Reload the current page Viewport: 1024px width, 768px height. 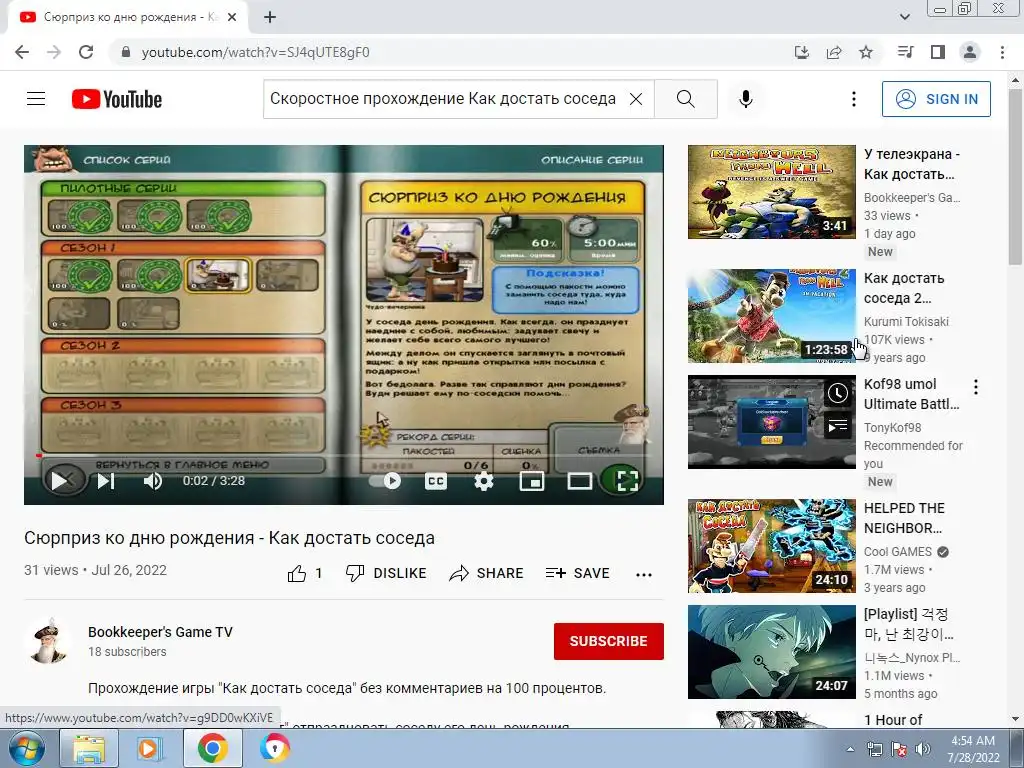pos(86,52)
